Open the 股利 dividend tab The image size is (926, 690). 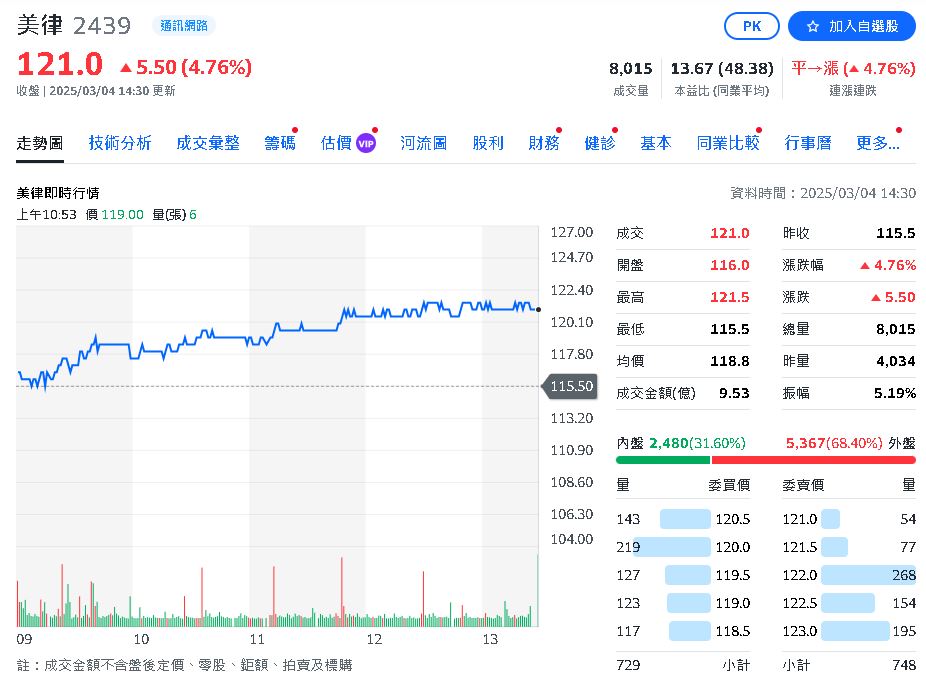(x=488, y=143)
